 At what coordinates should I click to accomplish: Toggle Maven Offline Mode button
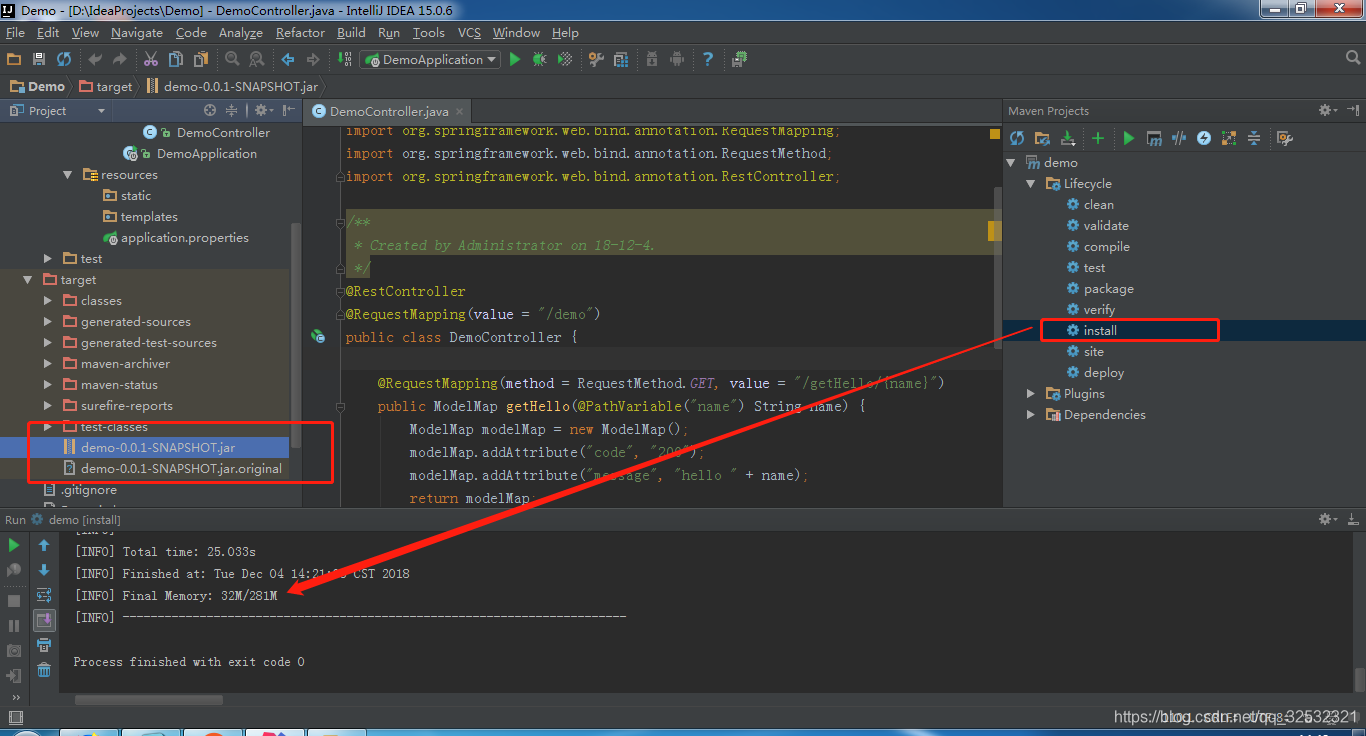point(1179,138)
